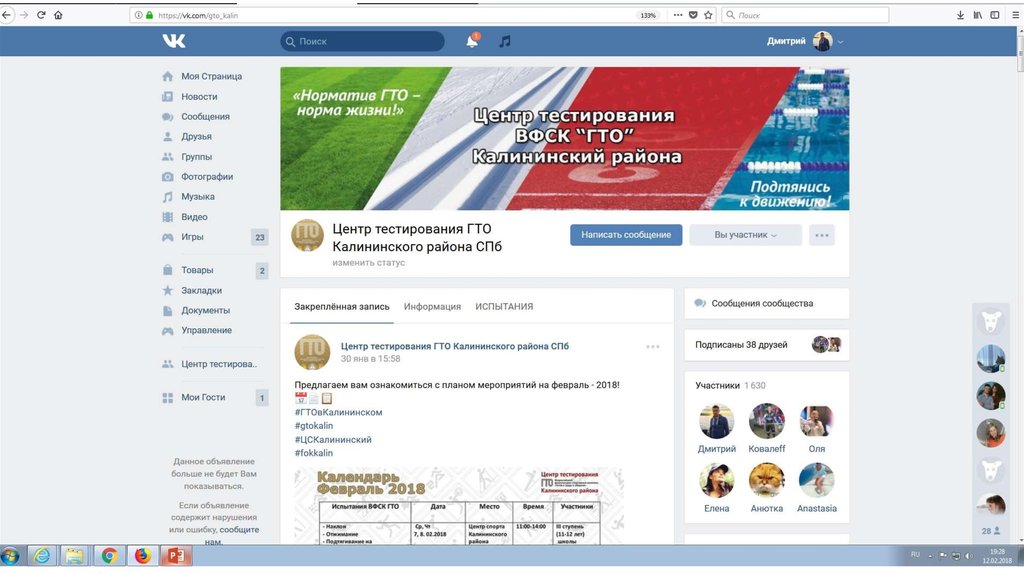
Task: Open the music note player icon
Action: pyautogui.click(x=505, y=41)
